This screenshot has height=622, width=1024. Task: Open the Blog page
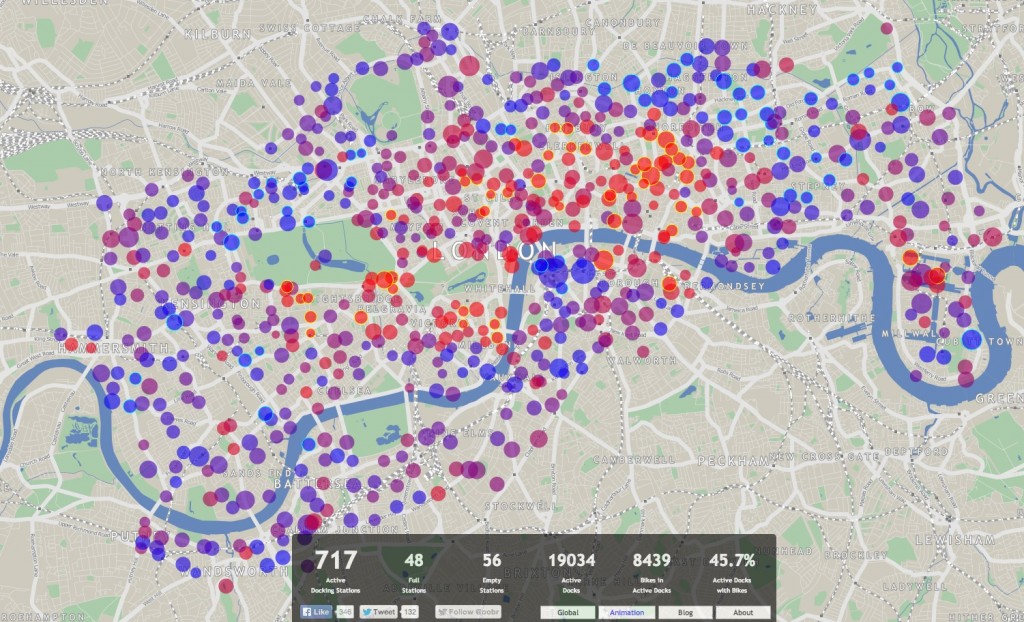point(684,610)
